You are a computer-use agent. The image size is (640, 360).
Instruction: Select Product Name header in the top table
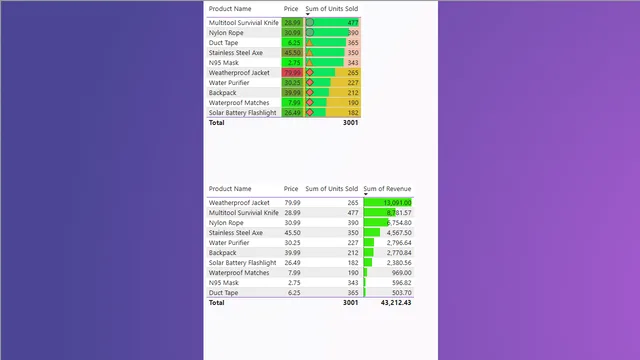(x=230, y=9)
